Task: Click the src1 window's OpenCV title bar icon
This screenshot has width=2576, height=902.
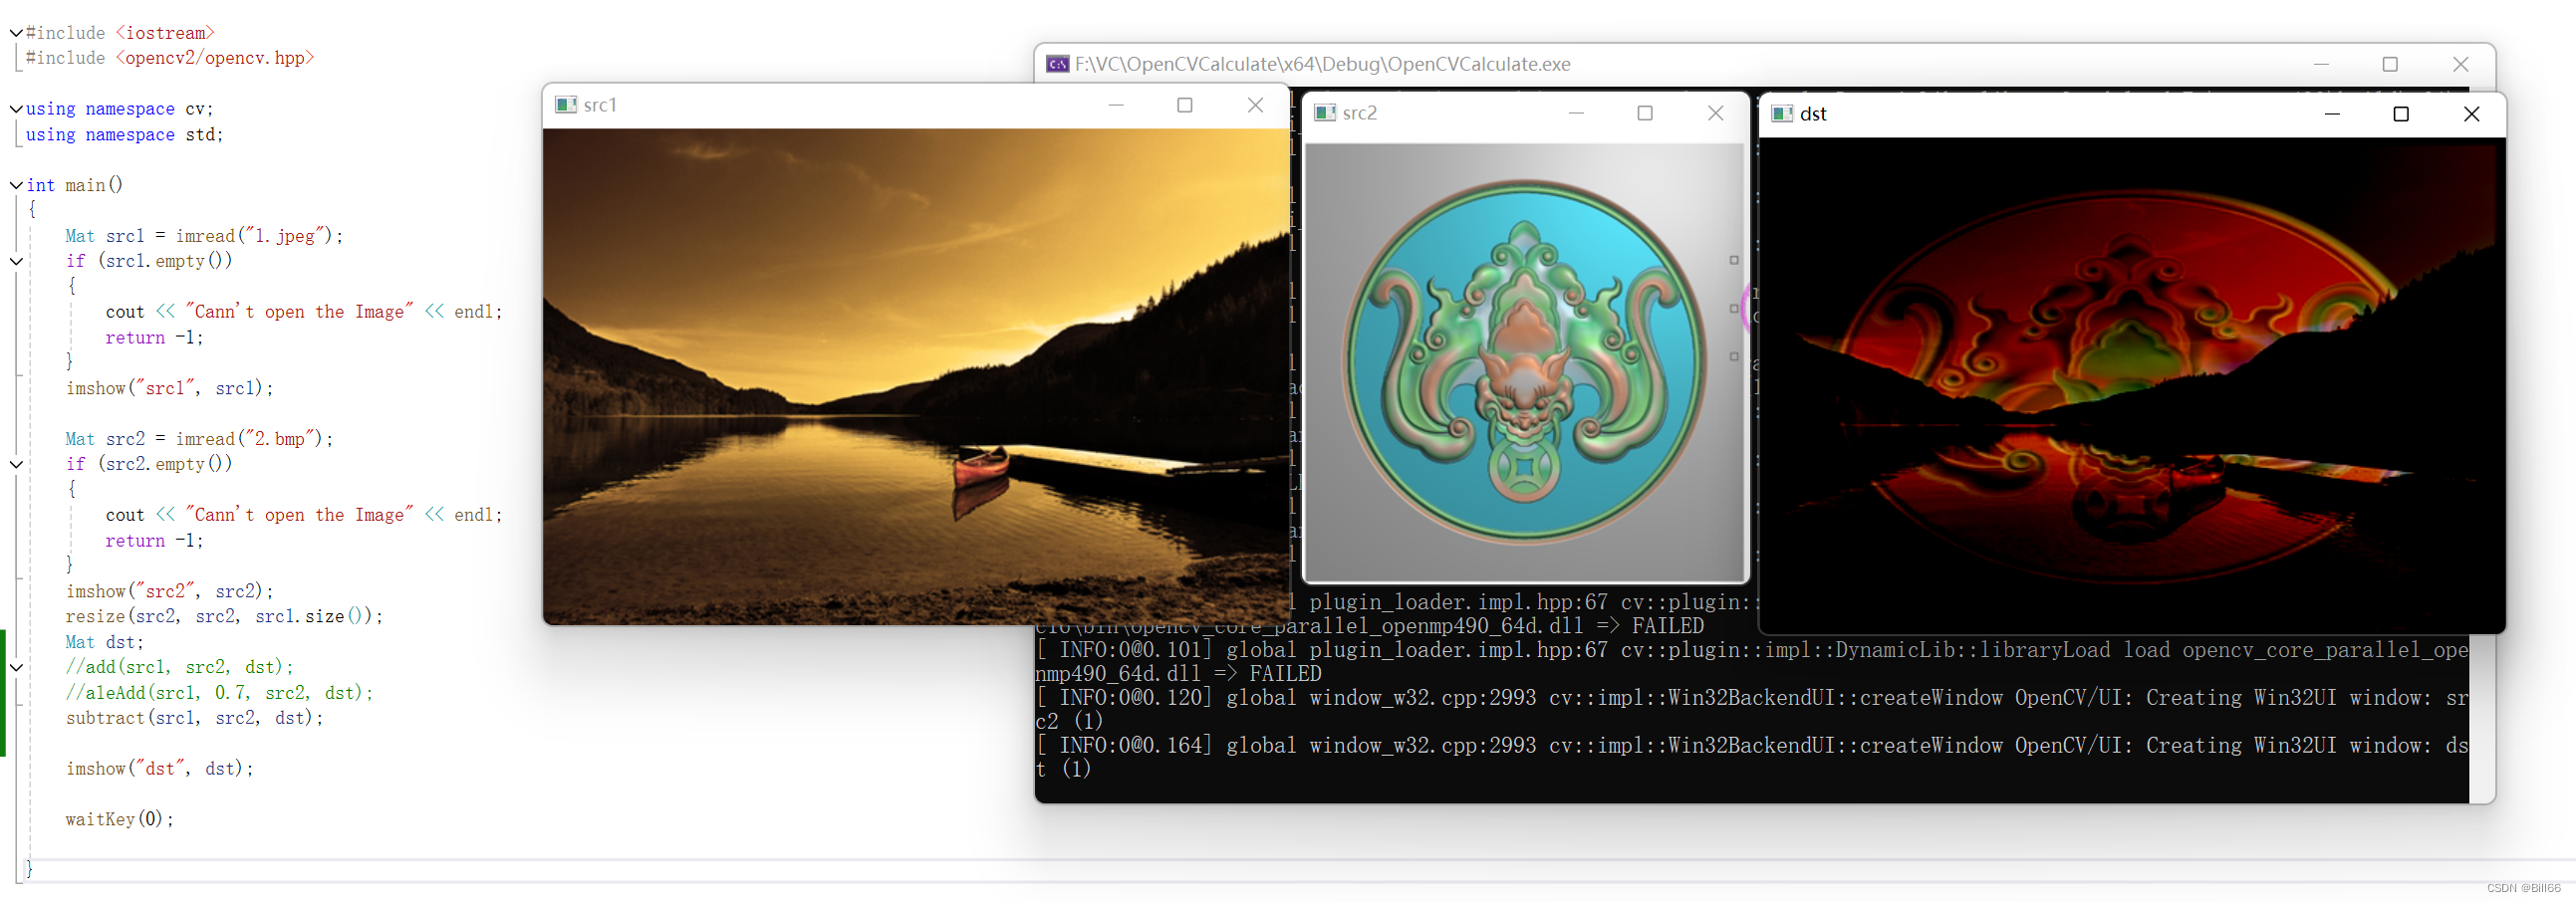Action: point(567,104)
